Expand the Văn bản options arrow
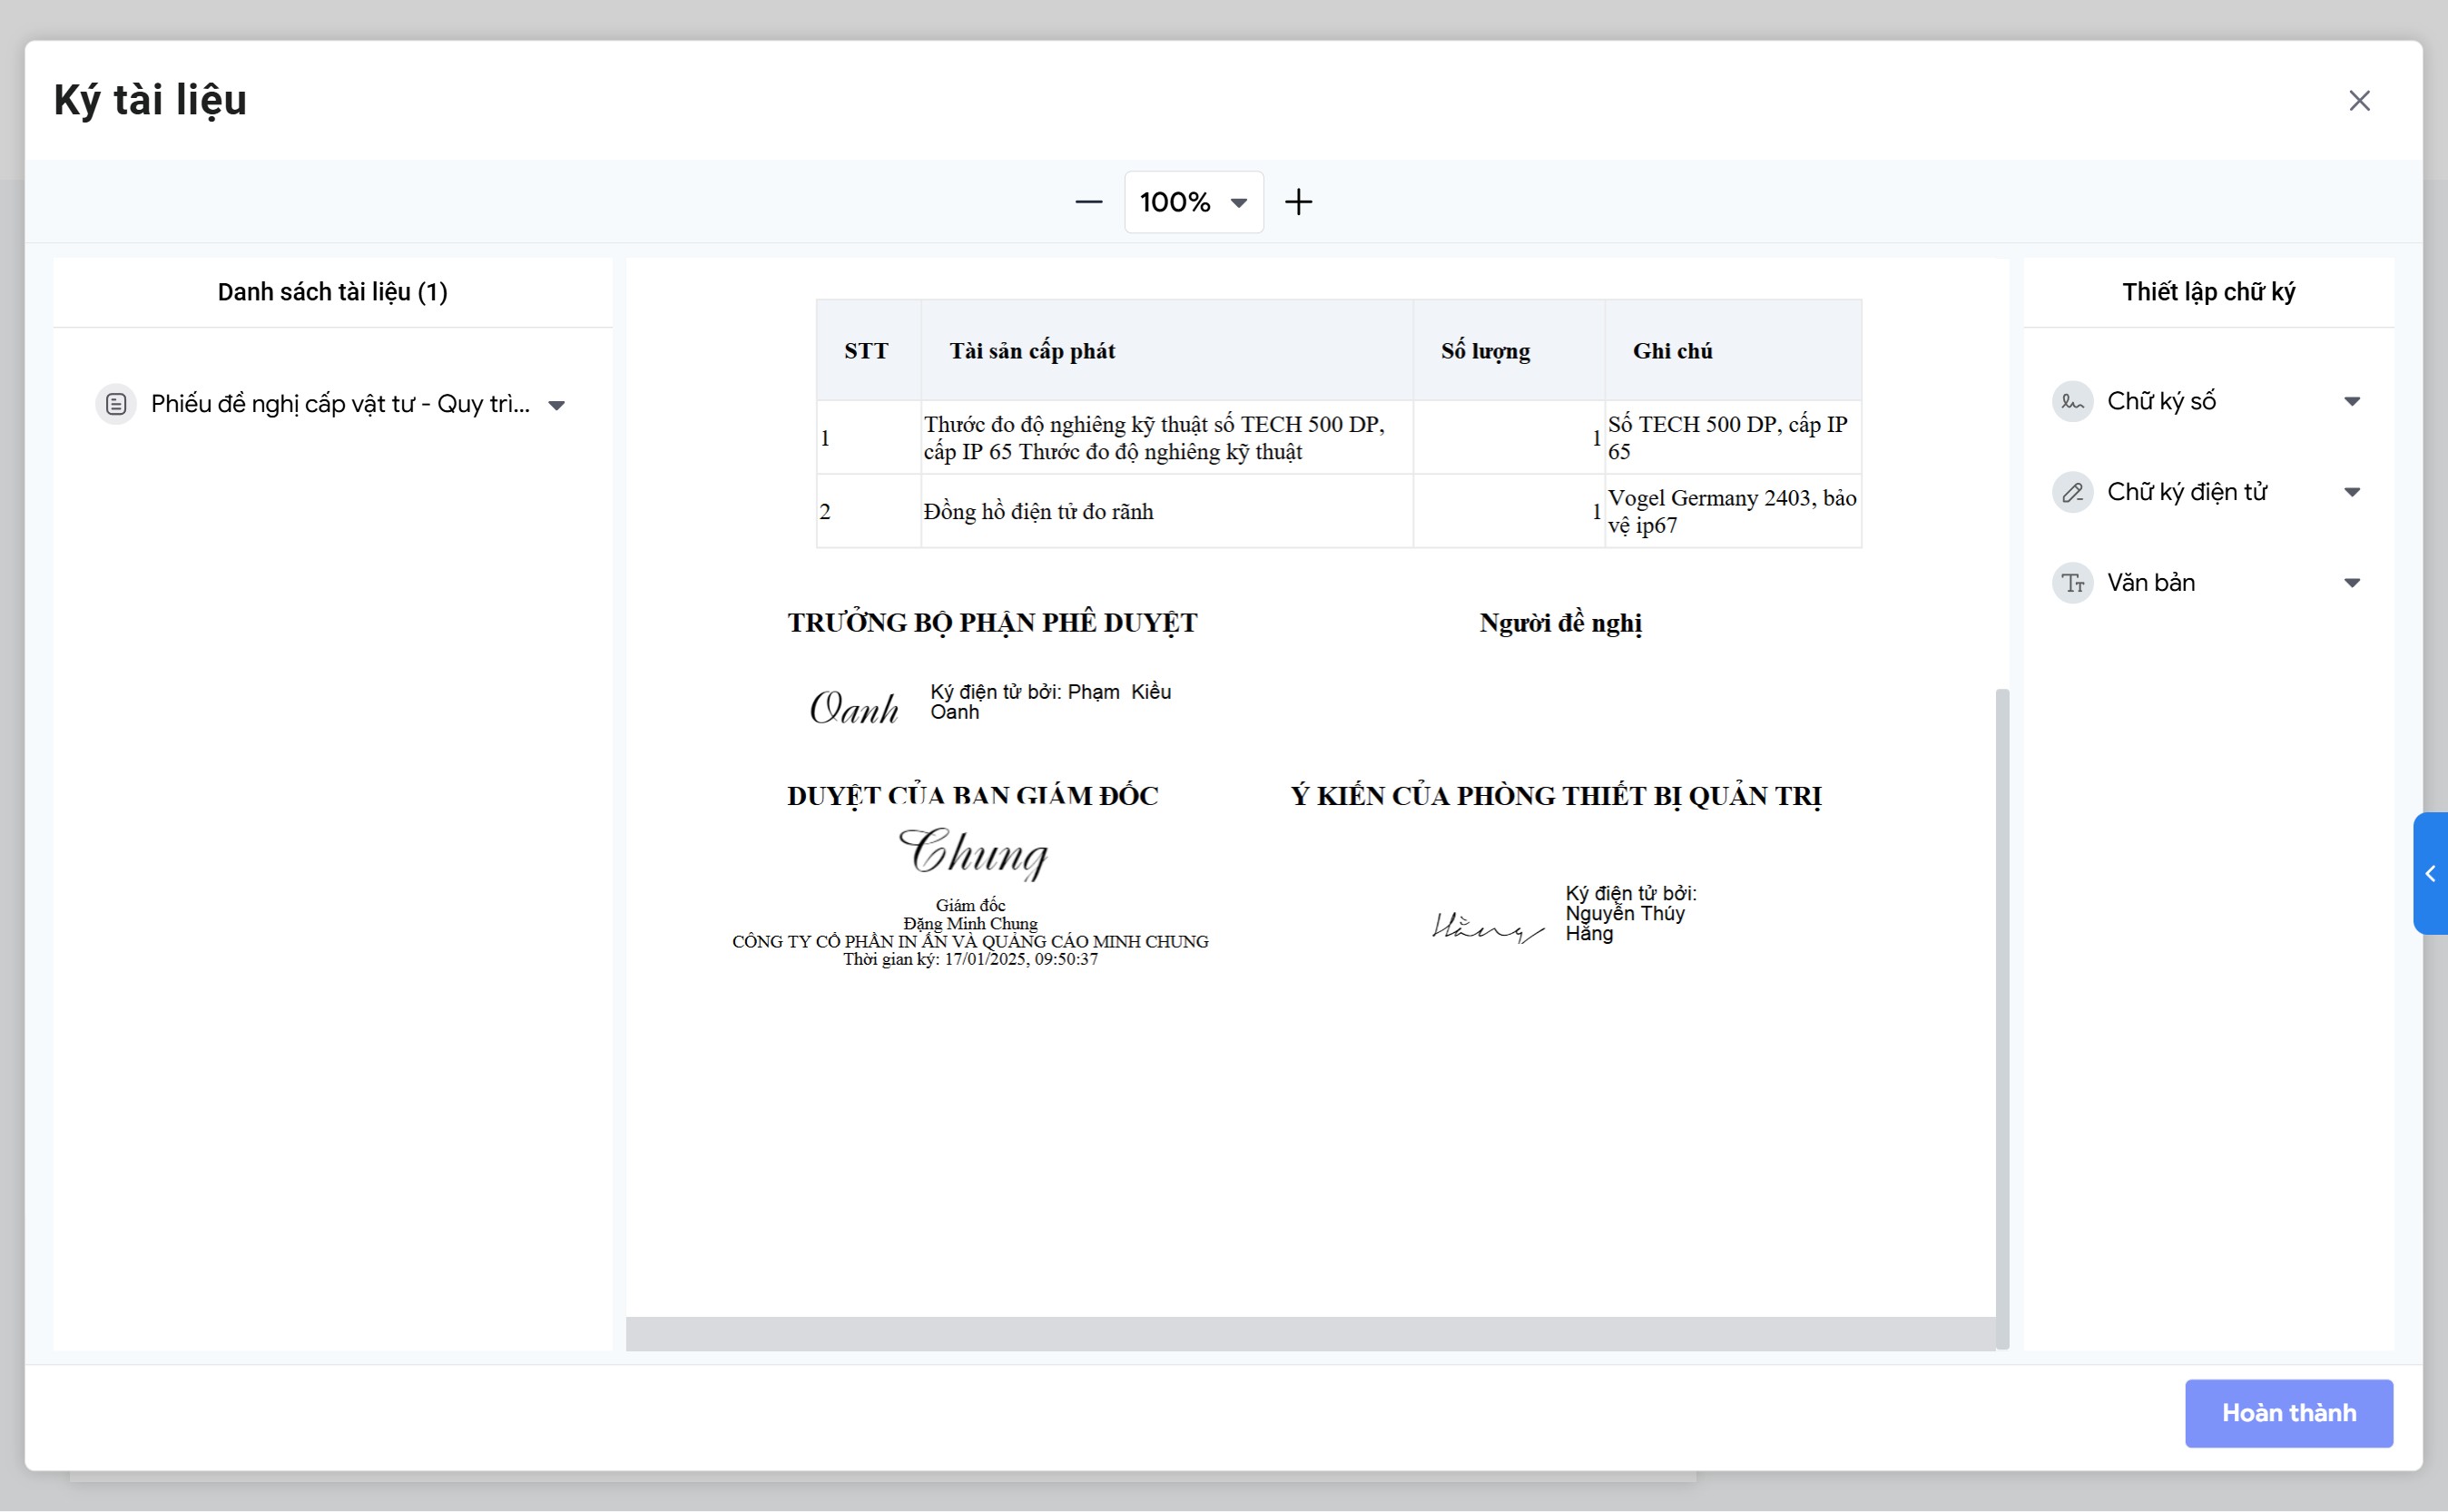Screen dimensions: 2448x1512 point(2352,583)
